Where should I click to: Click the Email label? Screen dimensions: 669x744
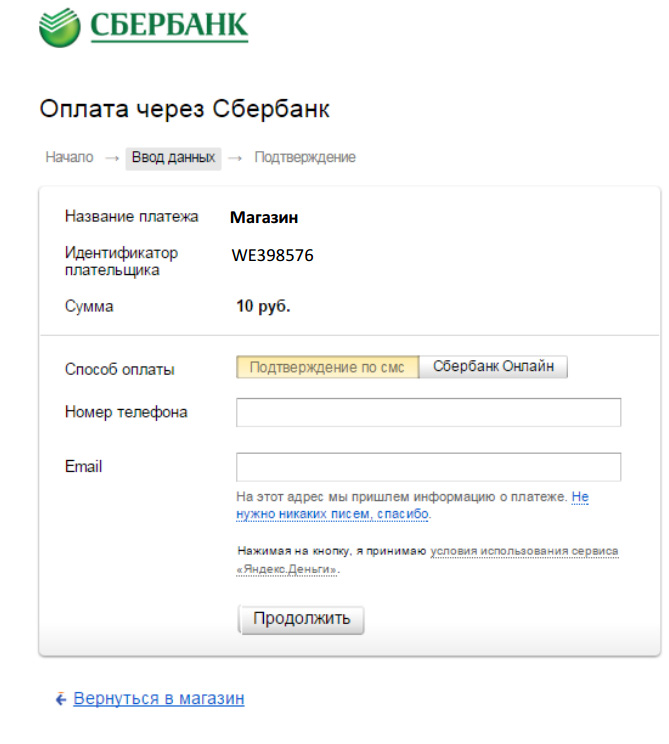click(x=84, y=466)
